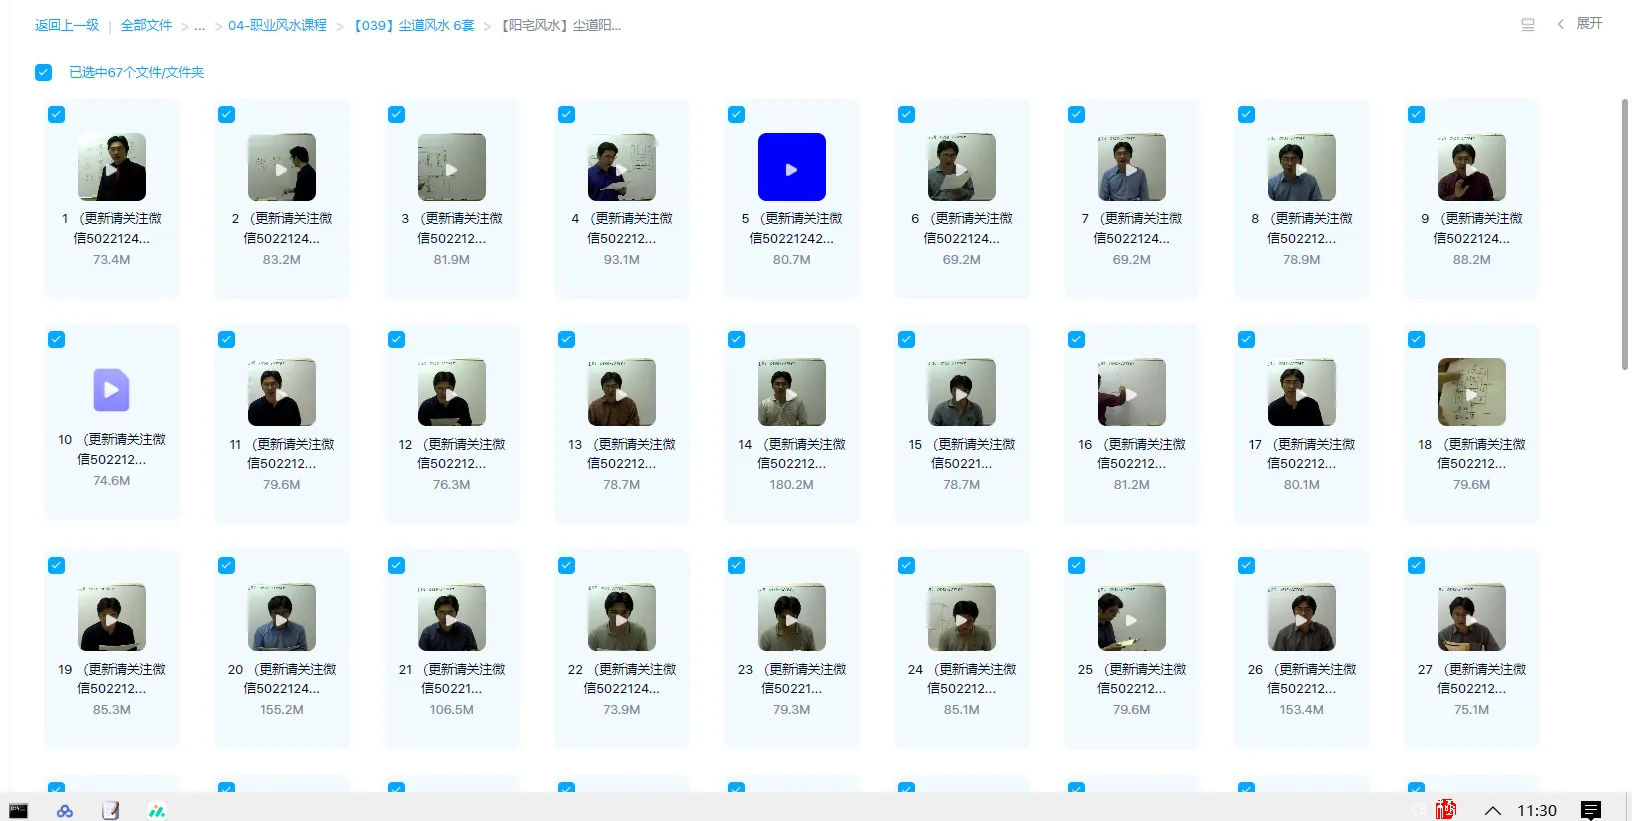Deselect video 3 checkbox

pos(397,115)
